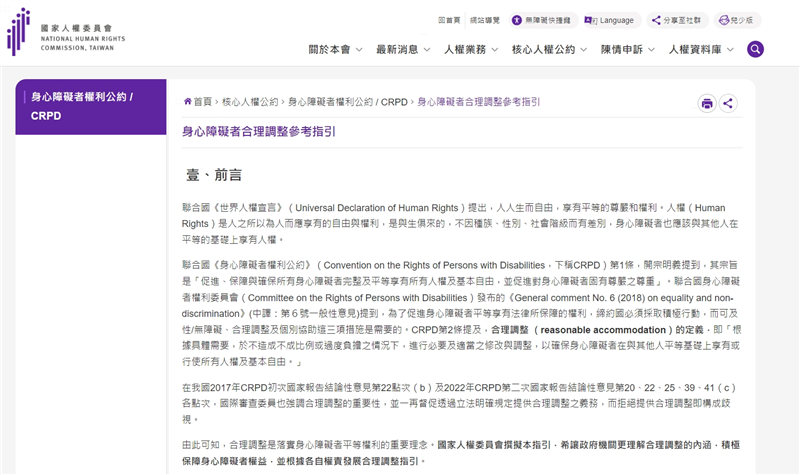Expand the 陳情申訴 menu

[x=628, y=49]
